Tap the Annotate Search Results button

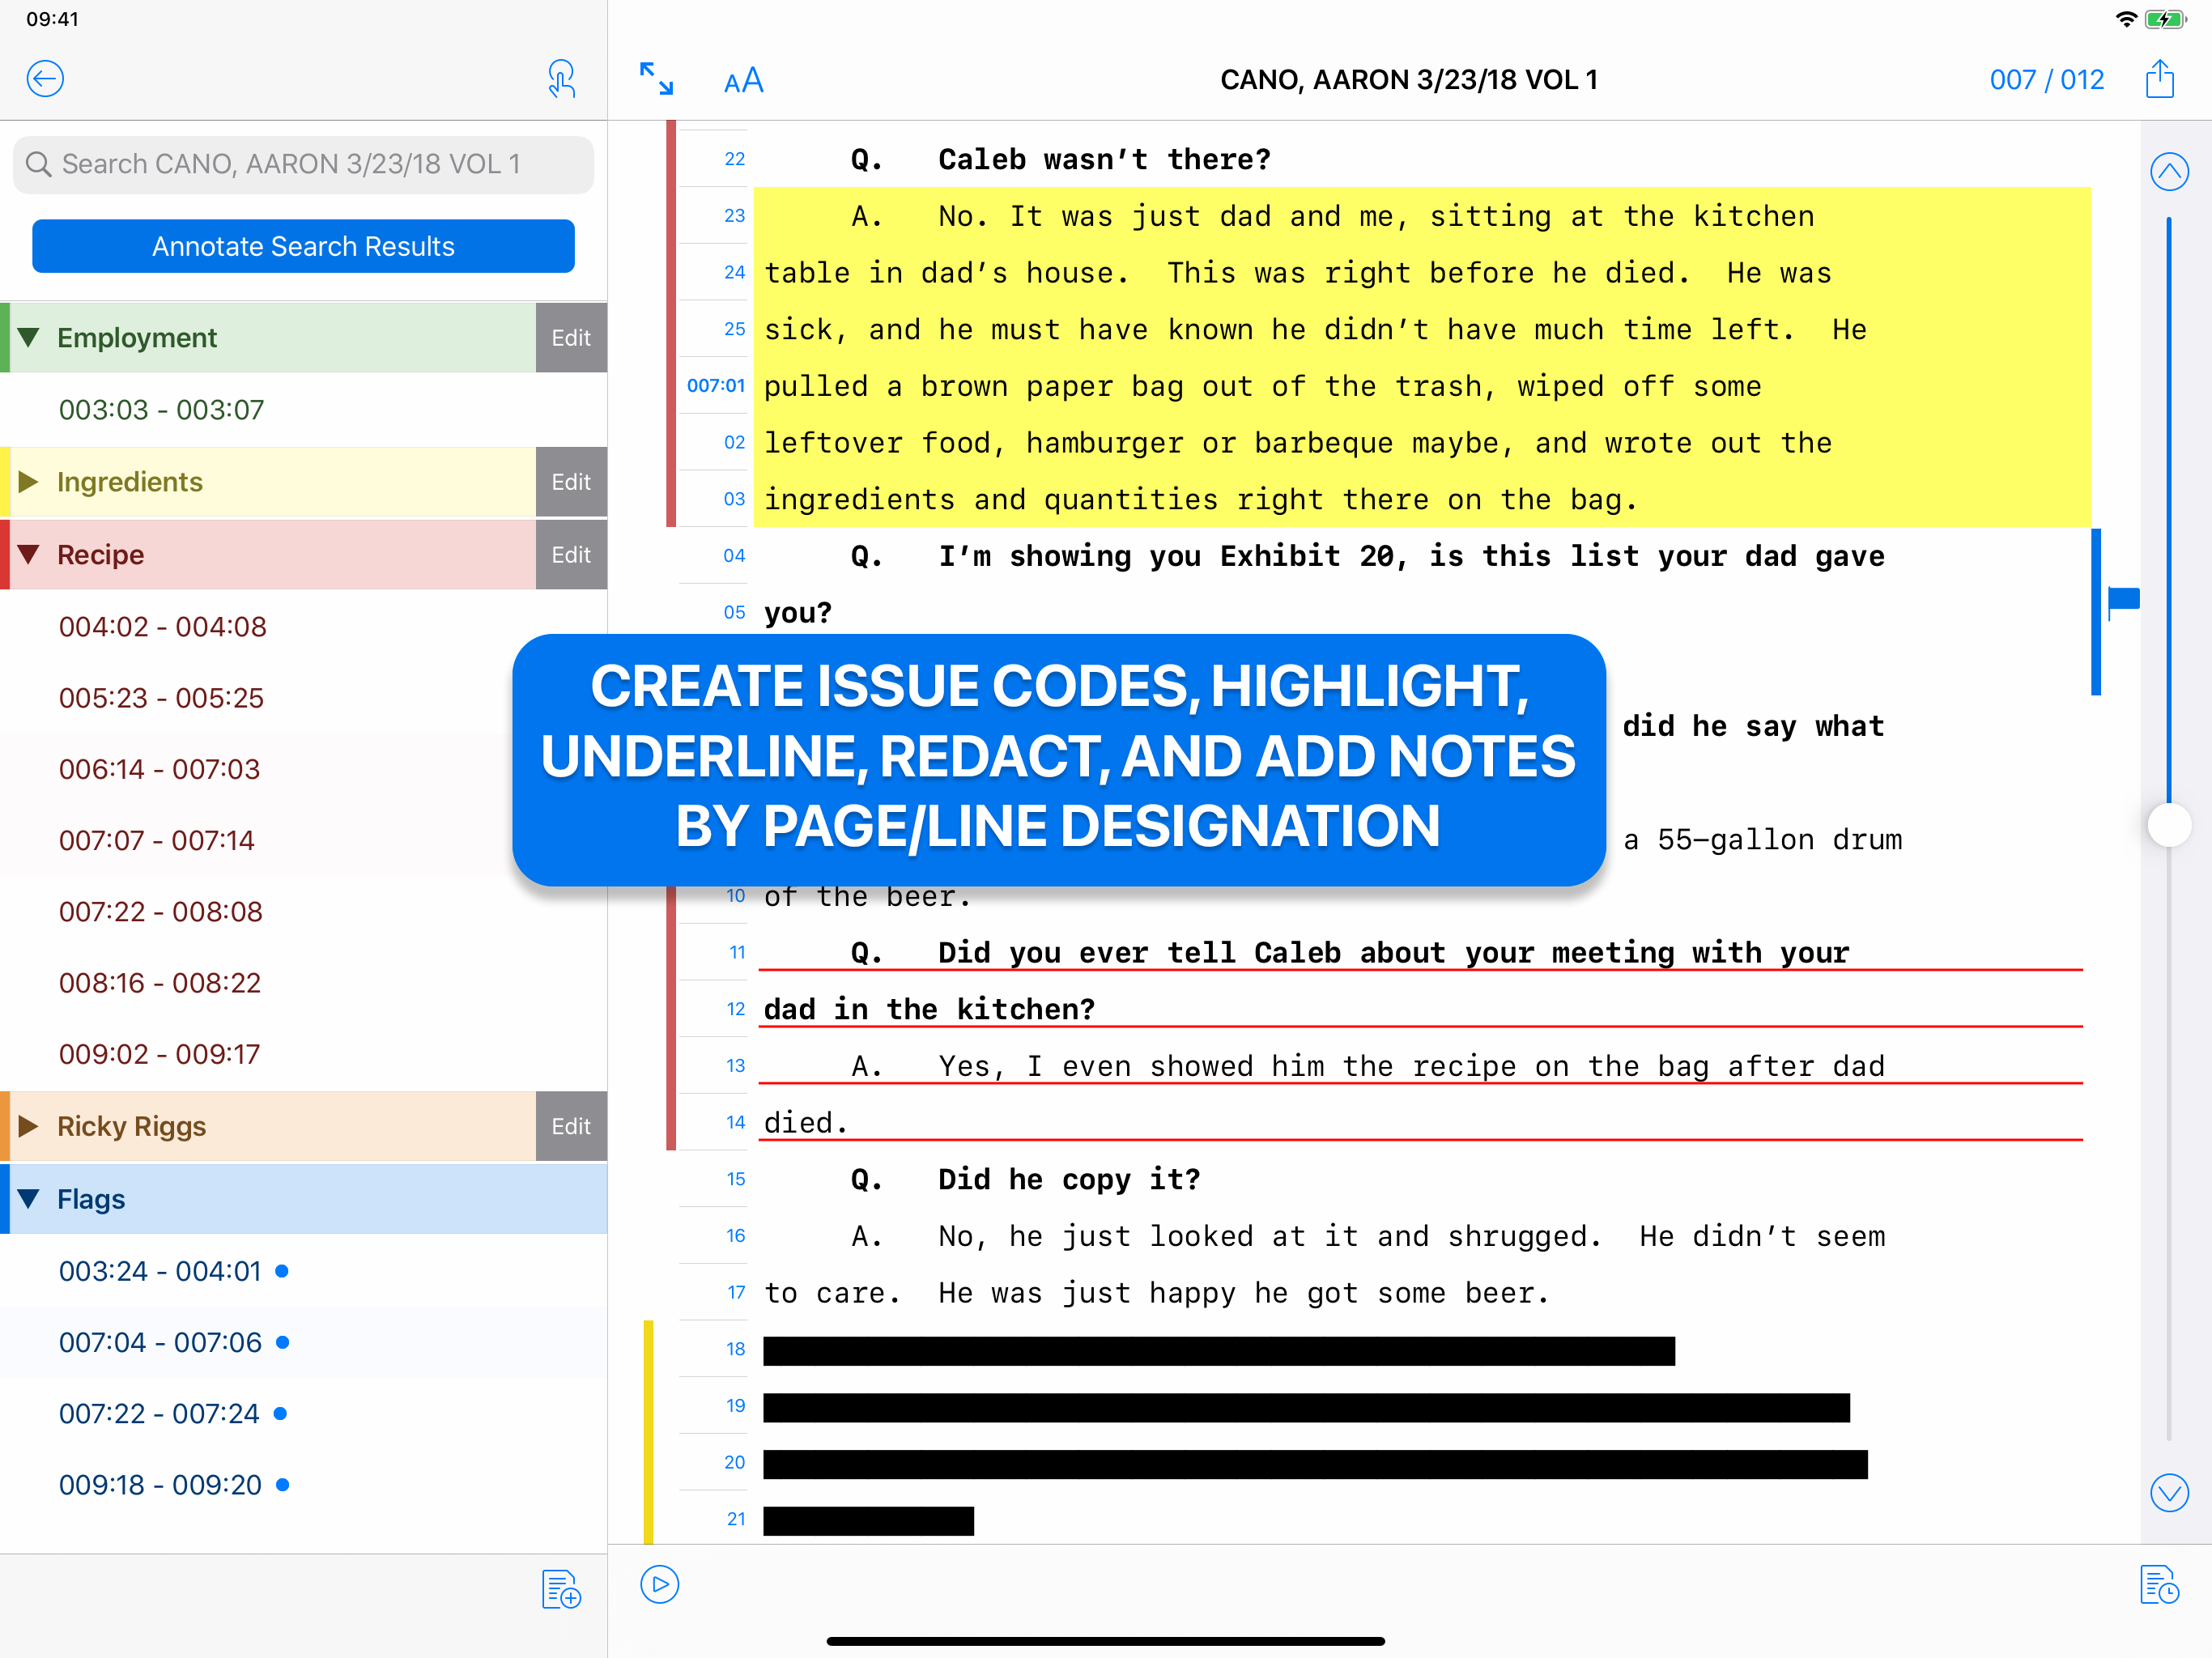[x=302, y=245]
